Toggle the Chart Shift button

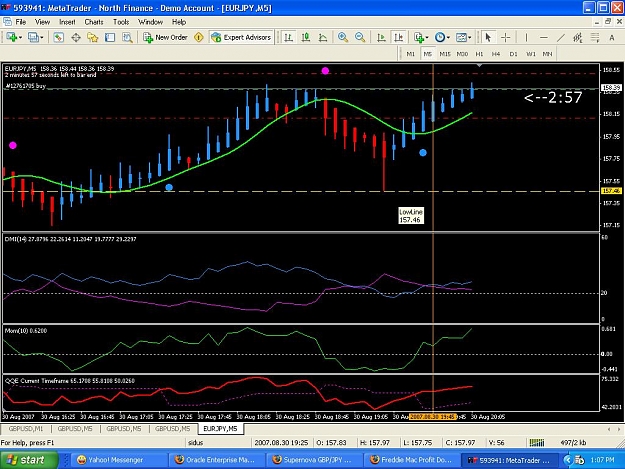(398, 37)
